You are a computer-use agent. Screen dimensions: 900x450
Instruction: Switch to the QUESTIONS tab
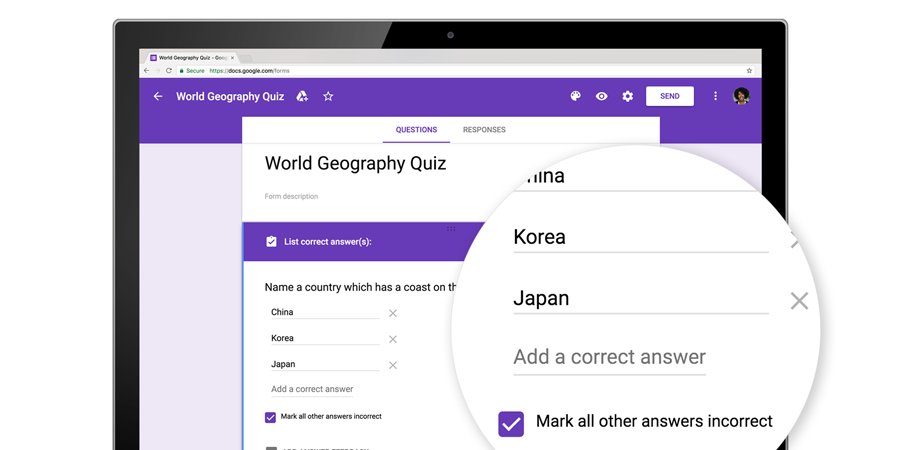416,130
